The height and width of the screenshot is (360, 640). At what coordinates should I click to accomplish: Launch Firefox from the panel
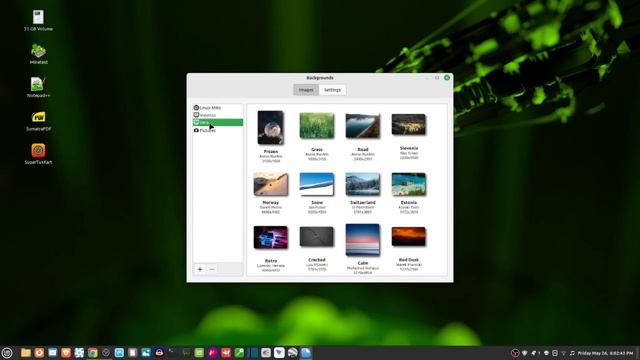(39, 353)
